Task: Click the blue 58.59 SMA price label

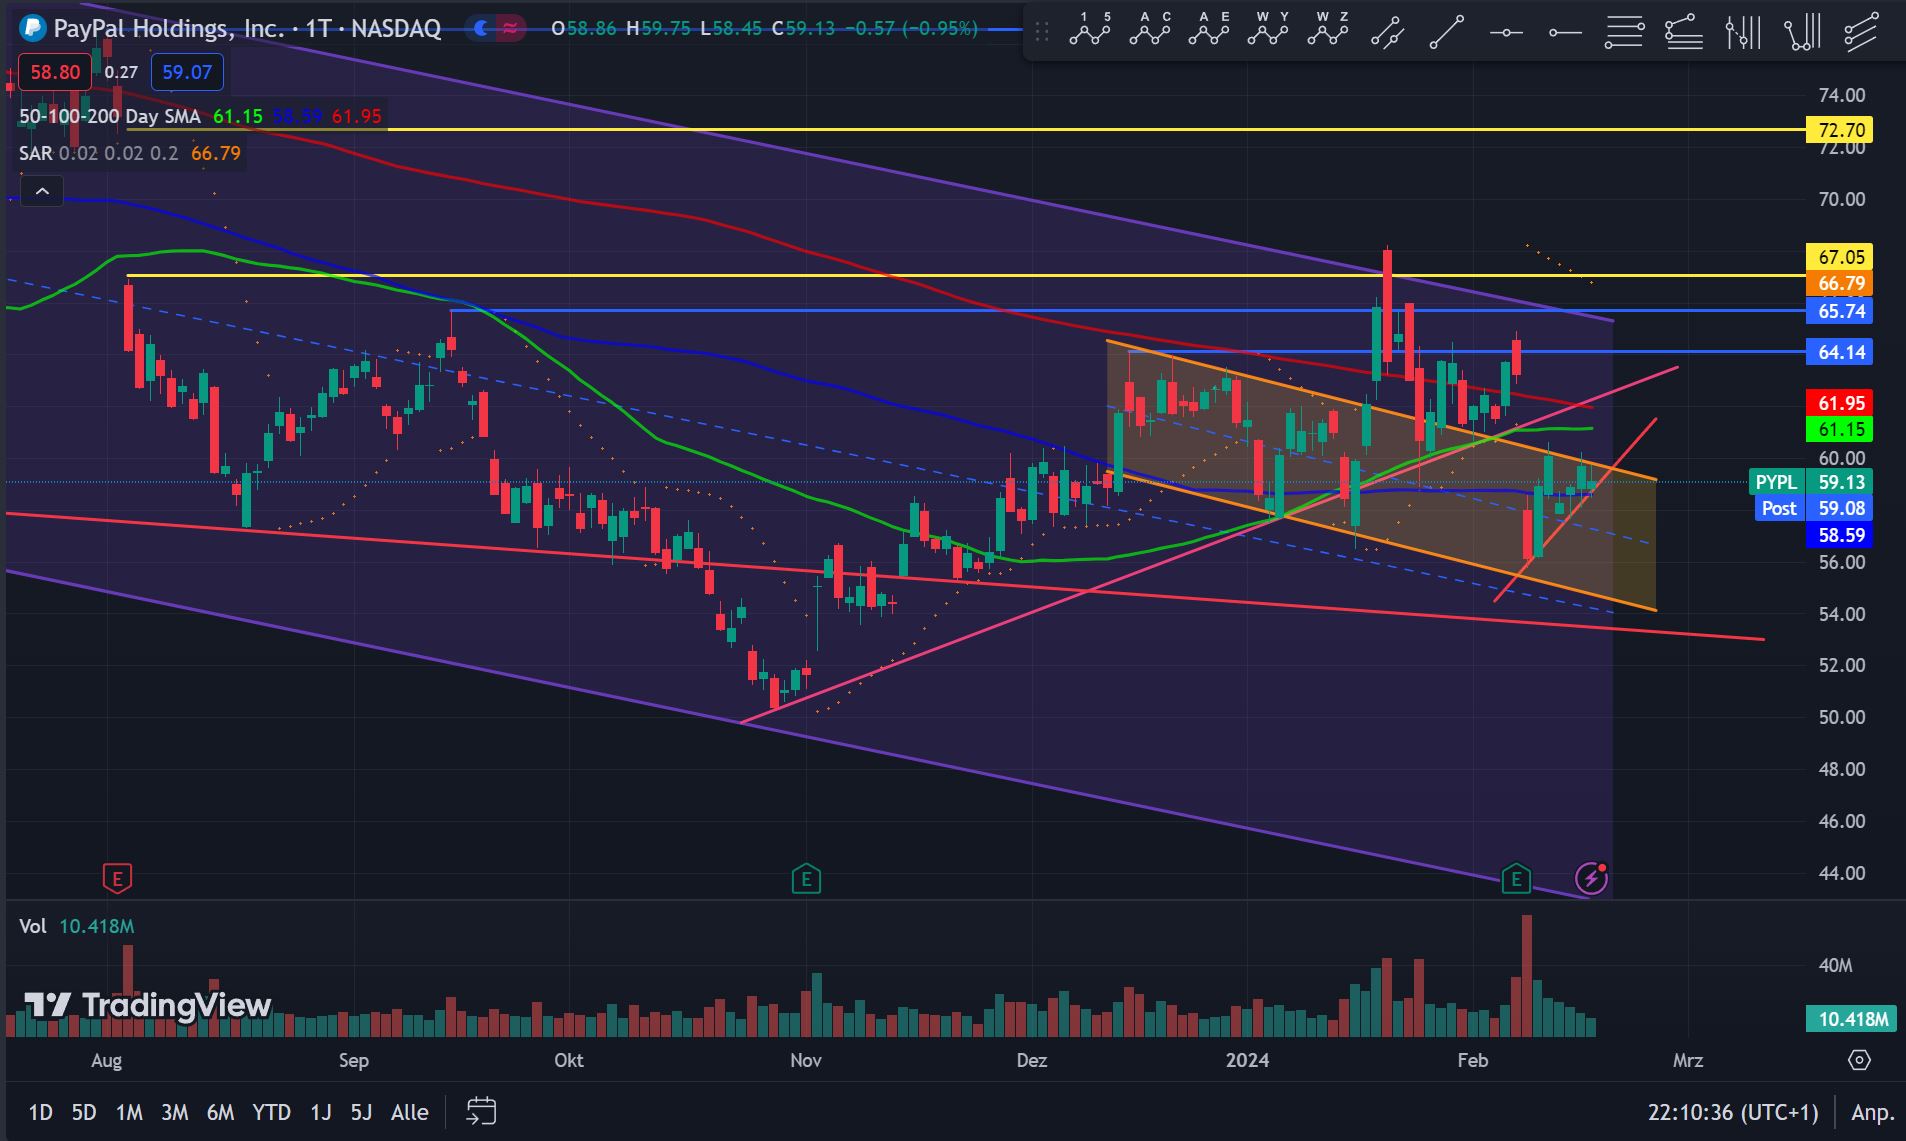Action: click(1840, 535)
